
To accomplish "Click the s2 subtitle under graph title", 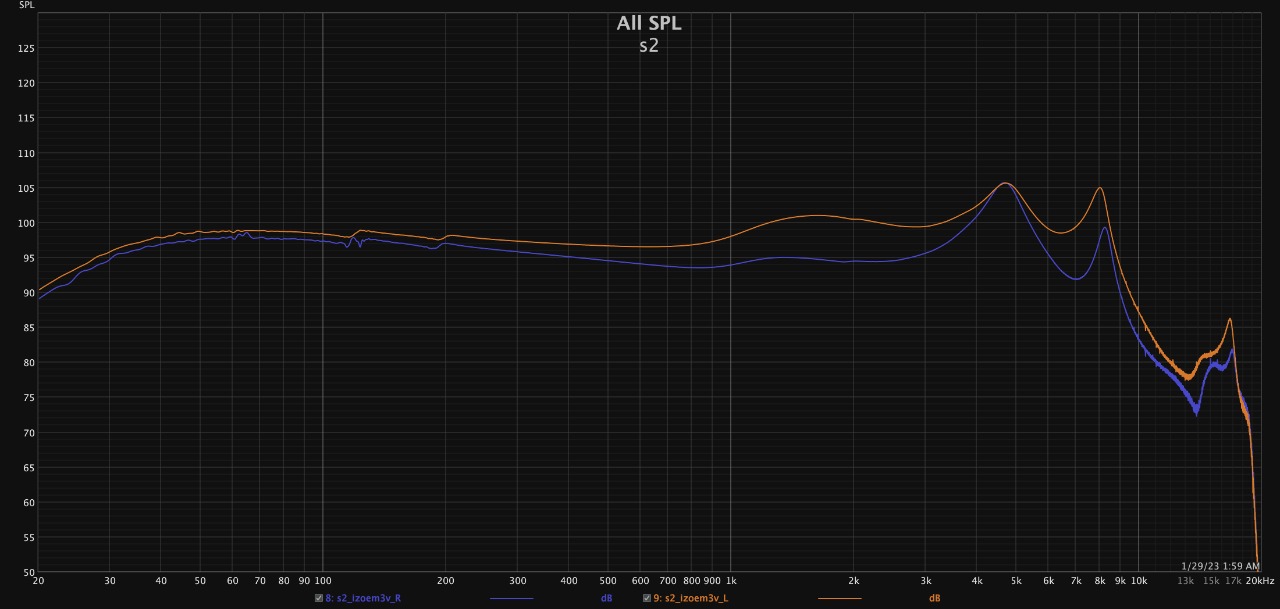I will [x=649, y=46].
